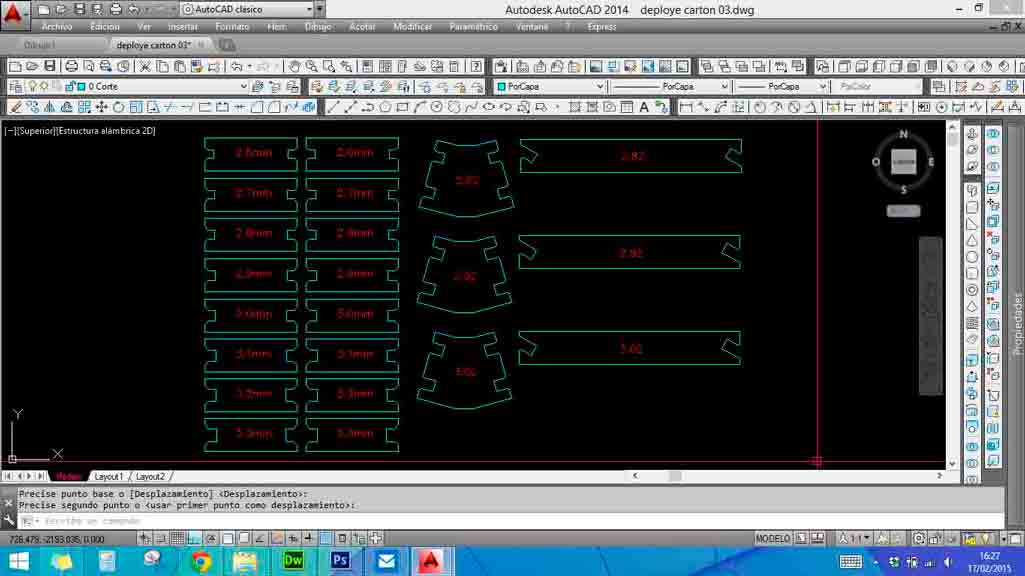The image size is (1025, 576).
Task: Open the Layer Properties Manager icon
Action: [16, 86]
